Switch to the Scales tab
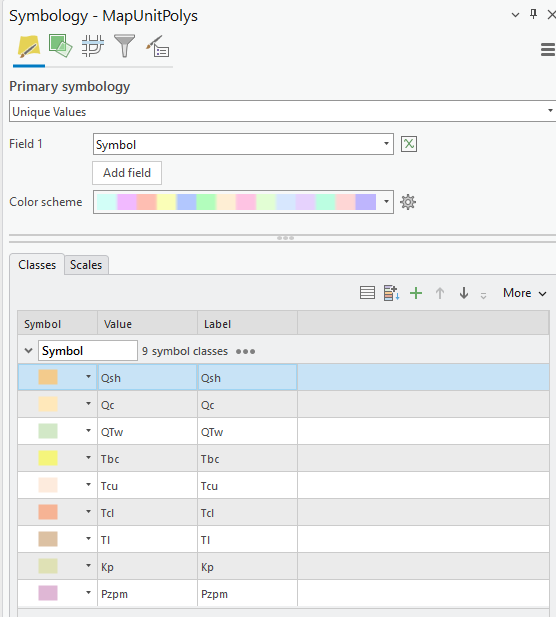Viewport: 556px width, 617px height. point(86,265)
